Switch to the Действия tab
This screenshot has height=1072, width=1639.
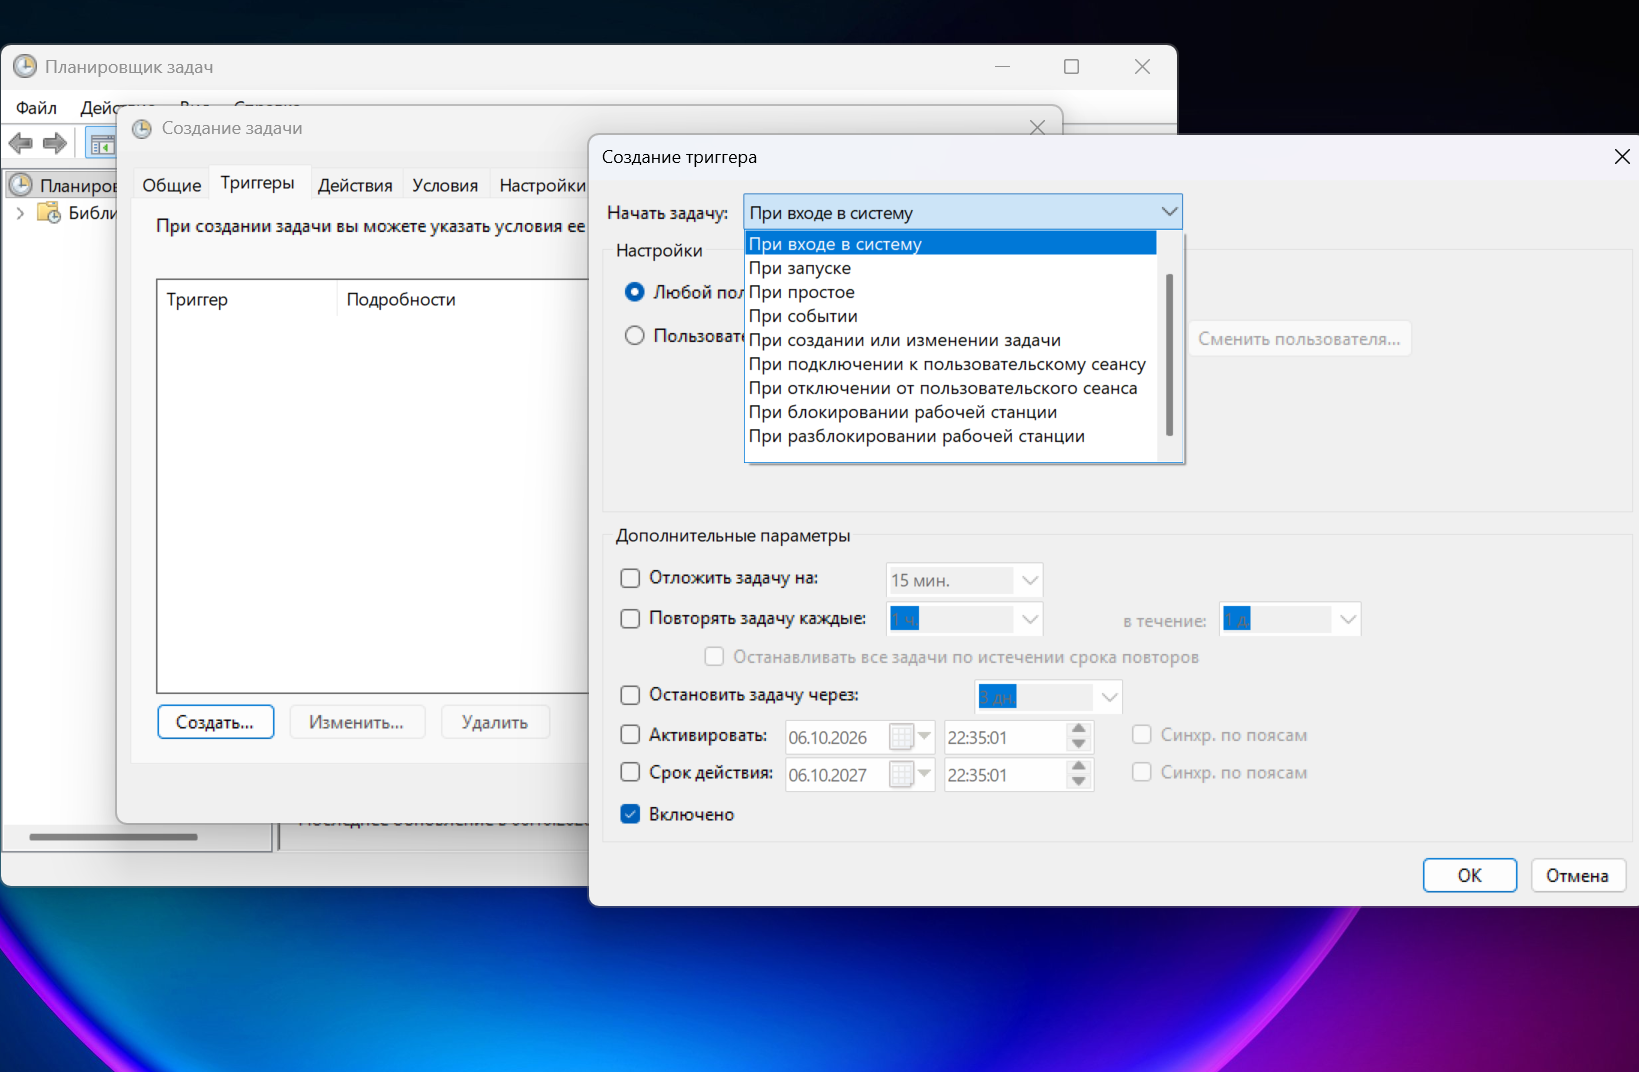tap(355, 185)
